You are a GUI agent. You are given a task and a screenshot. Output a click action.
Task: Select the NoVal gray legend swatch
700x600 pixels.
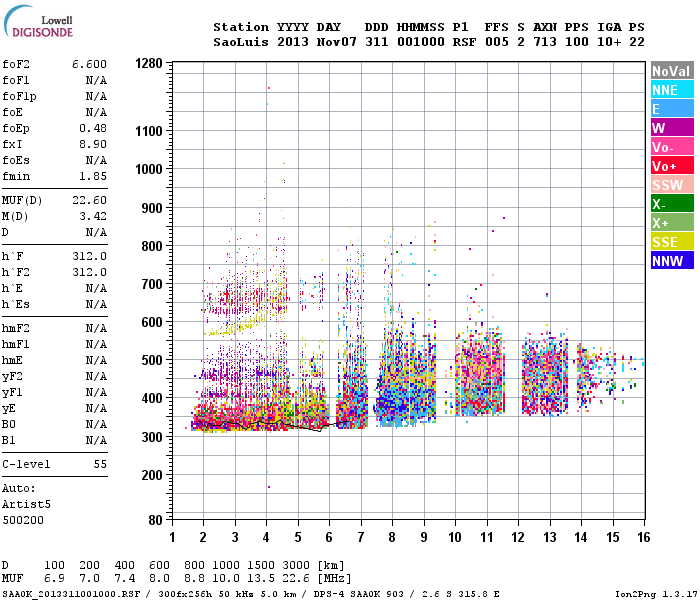tap(672, 71)
